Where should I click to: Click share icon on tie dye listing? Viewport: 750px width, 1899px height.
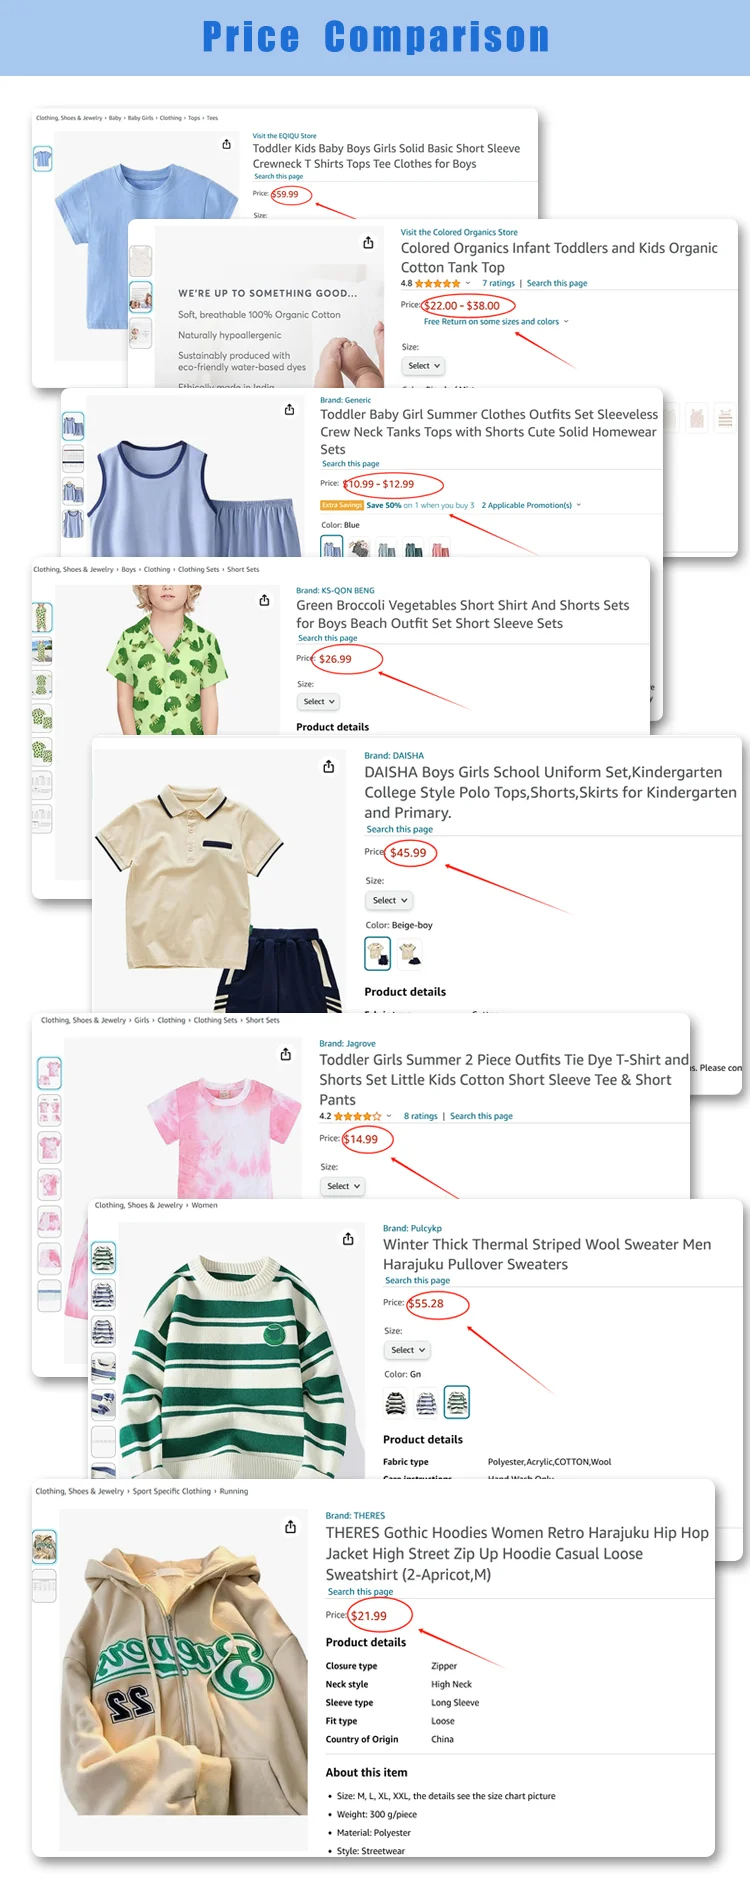tap(285, 1054)
